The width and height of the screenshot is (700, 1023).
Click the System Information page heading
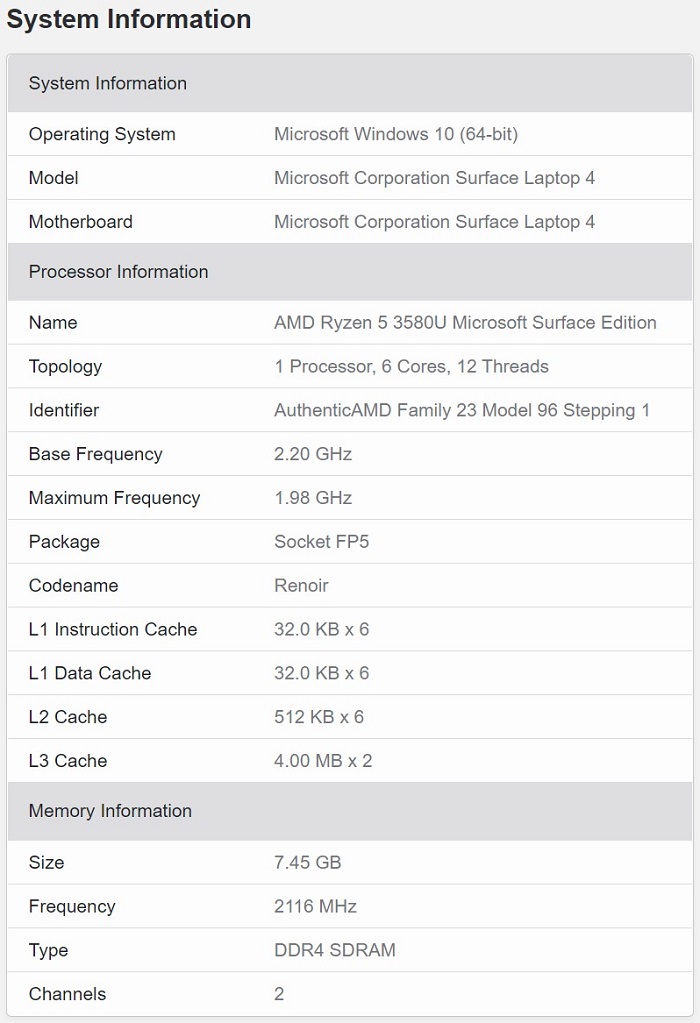(129, 19)
